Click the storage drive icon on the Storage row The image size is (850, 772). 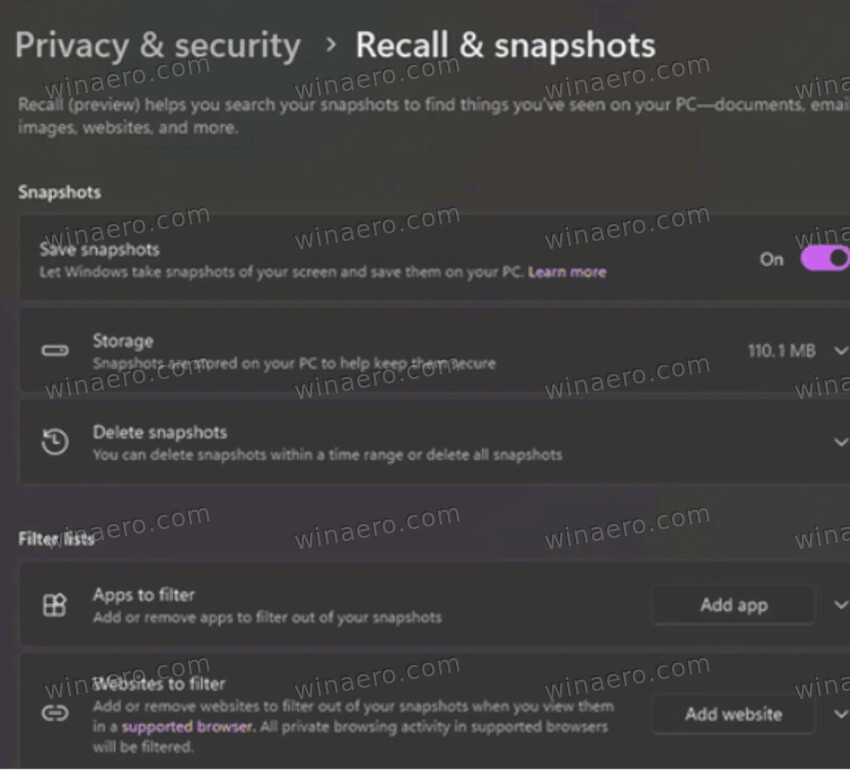click(55, 350)
